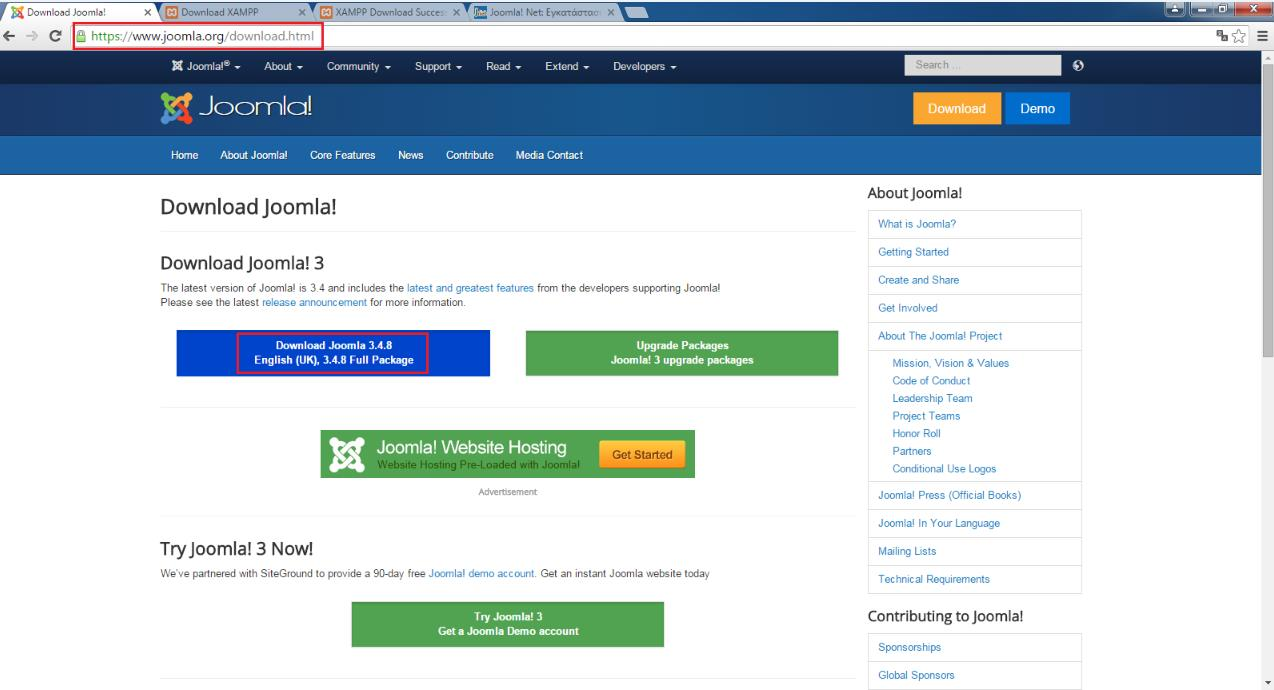Click Upgrade Packages green button
Image resolution: width=1274 pixels, height=690 pixels.
tap(682, 353)
